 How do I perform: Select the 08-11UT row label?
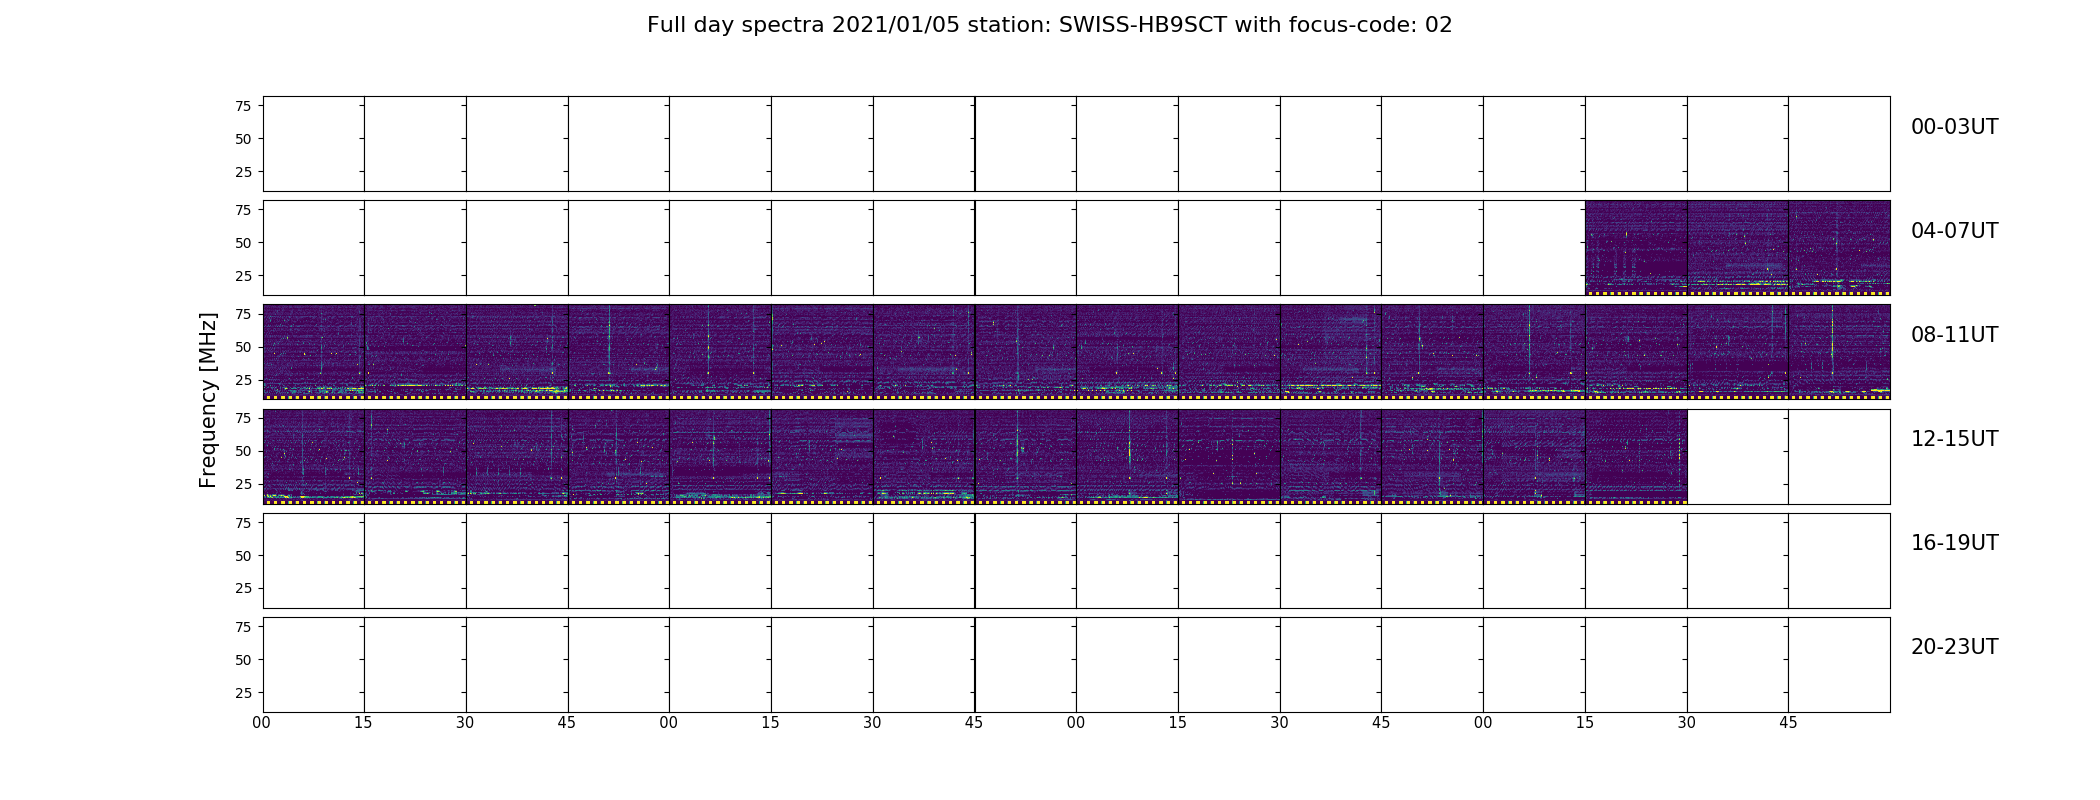pyautogui.click(x=1954, y=335)
